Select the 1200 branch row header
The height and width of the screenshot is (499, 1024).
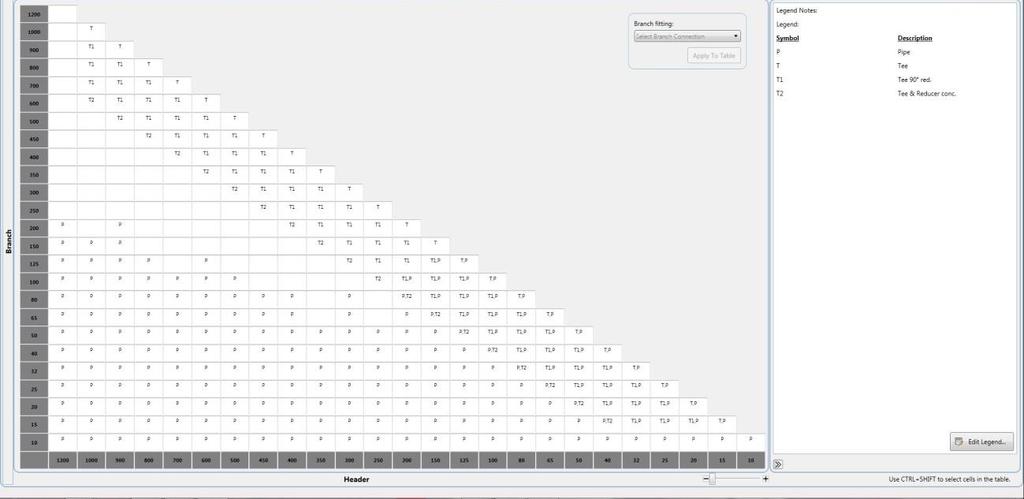point(34,14)
